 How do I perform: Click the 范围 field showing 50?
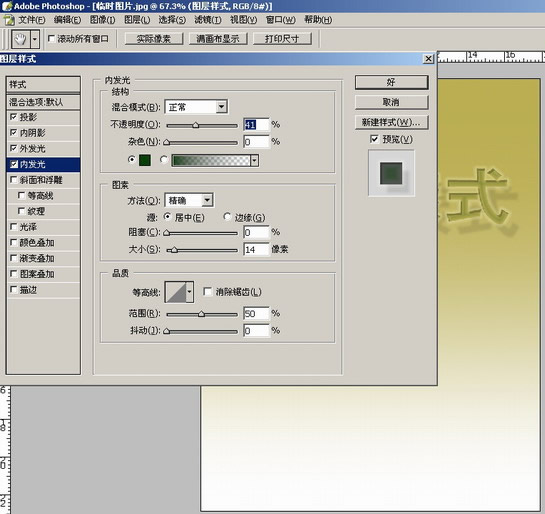click(x=256, y=313)
